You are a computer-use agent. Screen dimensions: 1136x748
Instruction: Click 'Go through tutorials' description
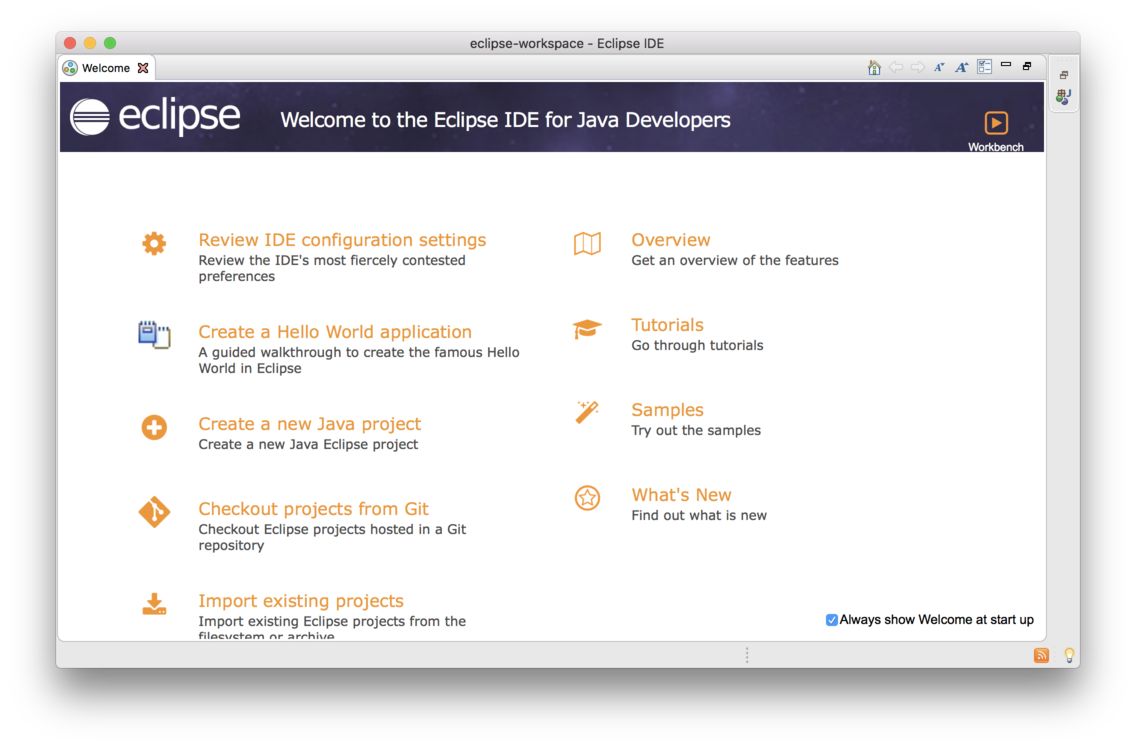tap(697, 345)
